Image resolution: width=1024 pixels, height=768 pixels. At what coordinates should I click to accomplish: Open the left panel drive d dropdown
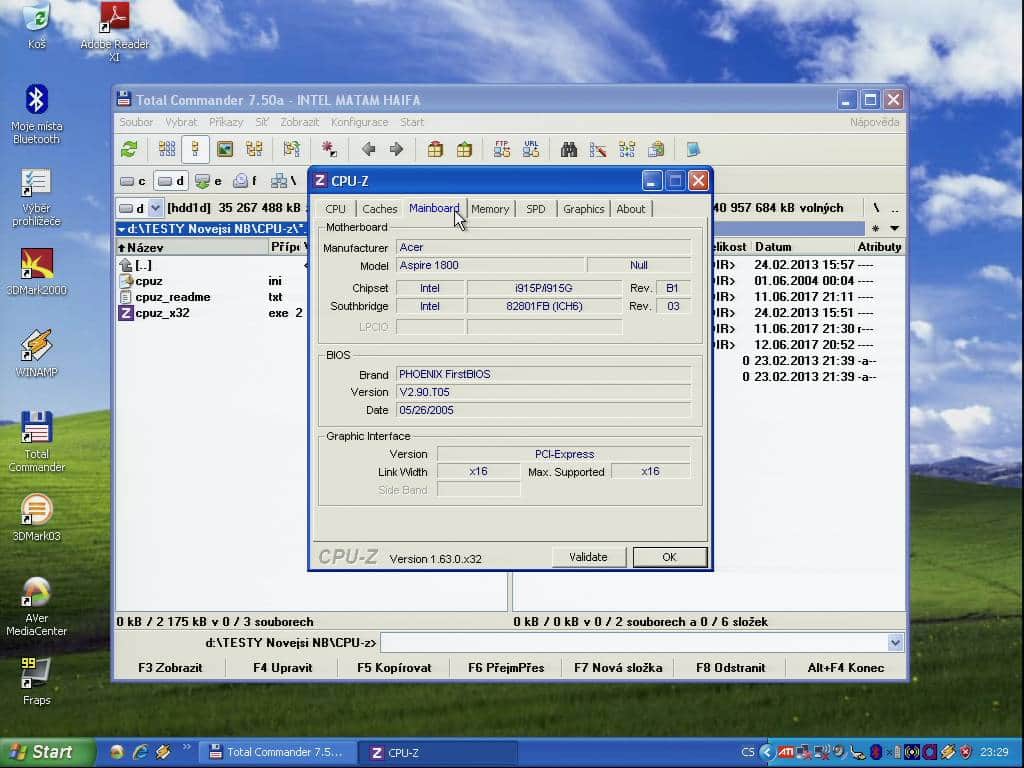click(x=155, y=208)
